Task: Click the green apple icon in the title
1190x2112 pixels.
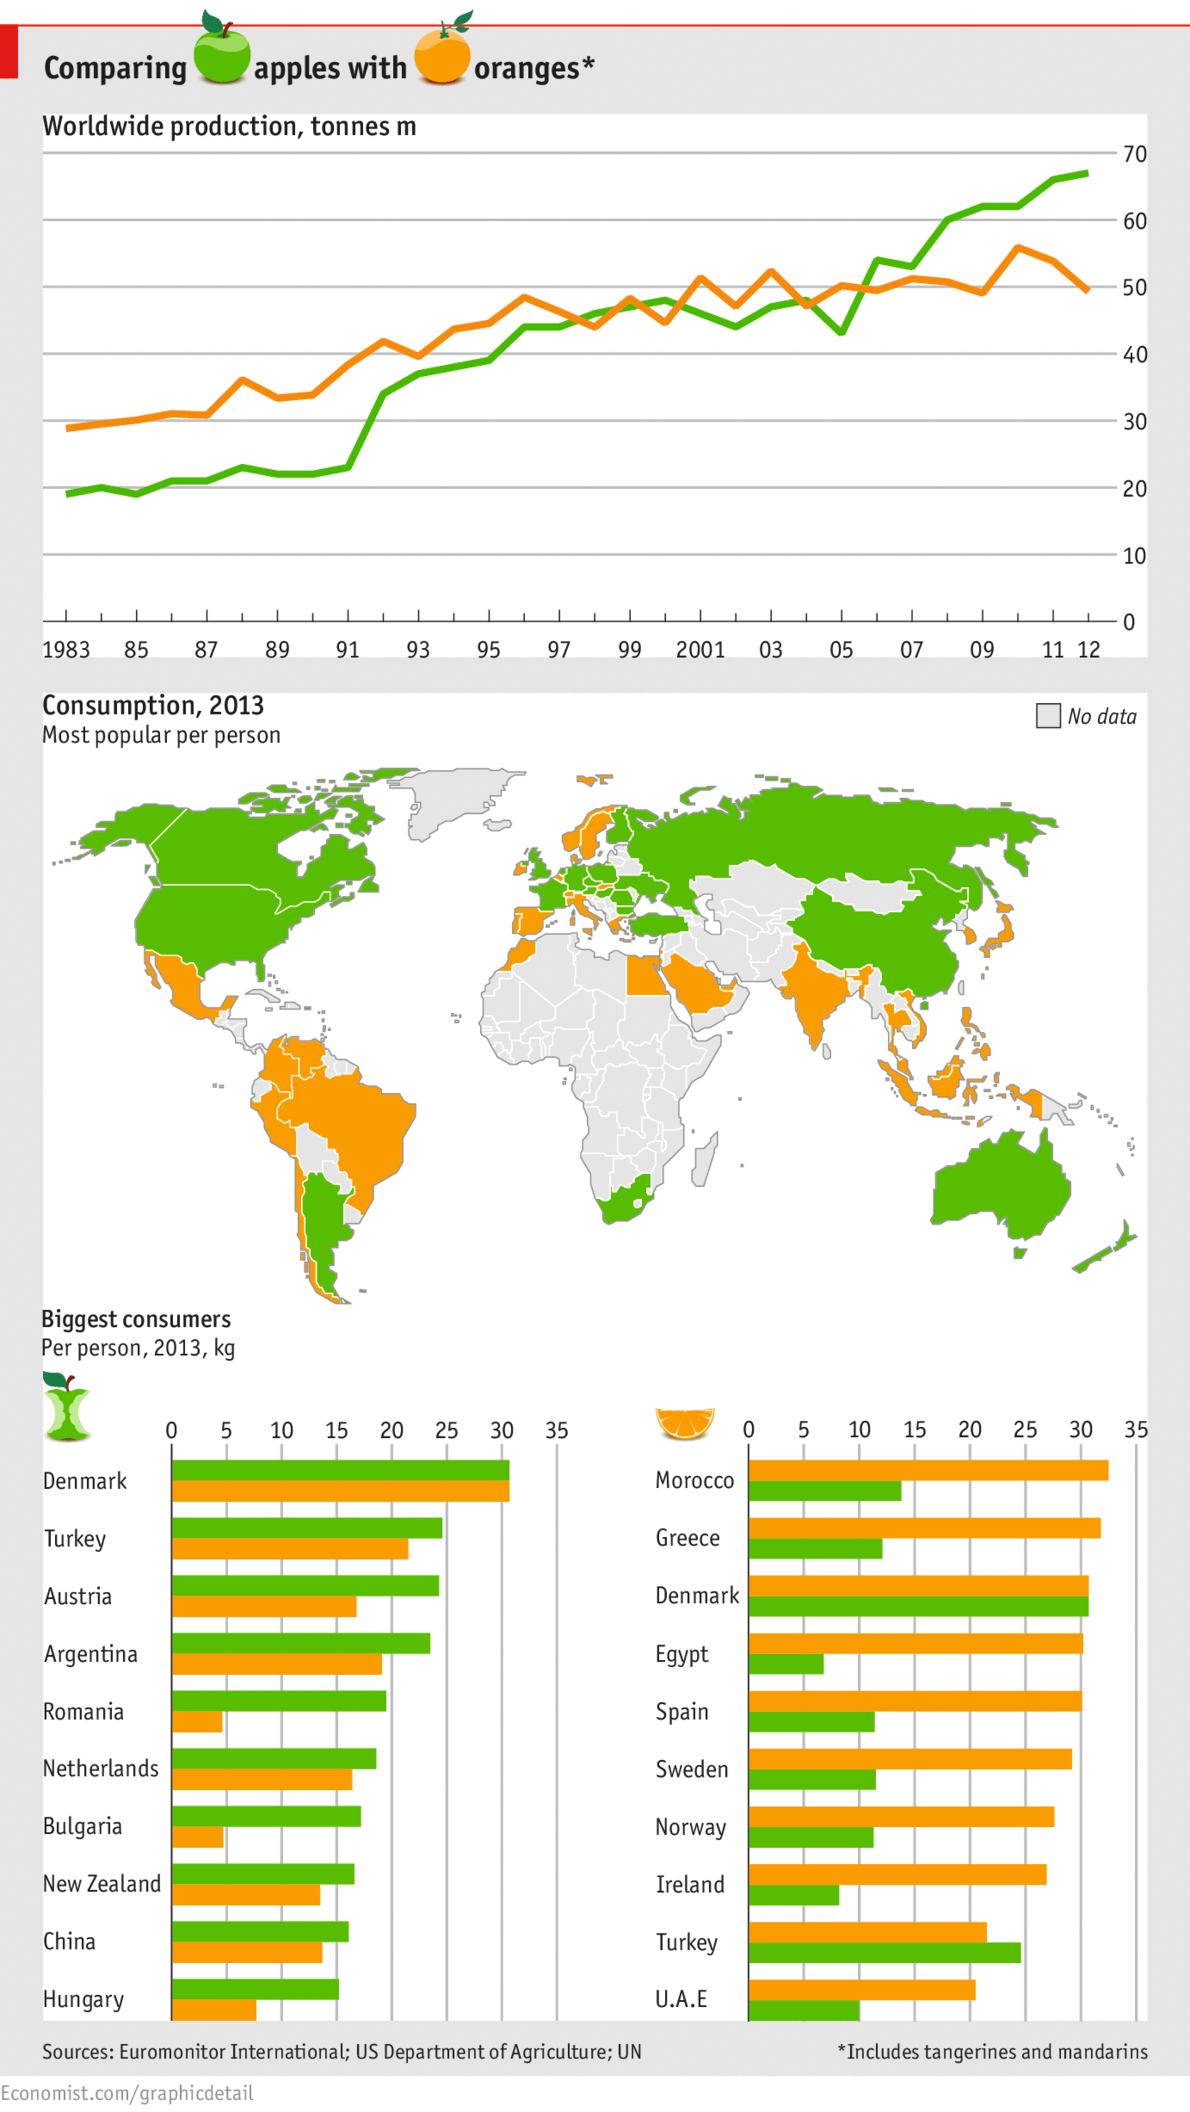Action: pos(221,48)
